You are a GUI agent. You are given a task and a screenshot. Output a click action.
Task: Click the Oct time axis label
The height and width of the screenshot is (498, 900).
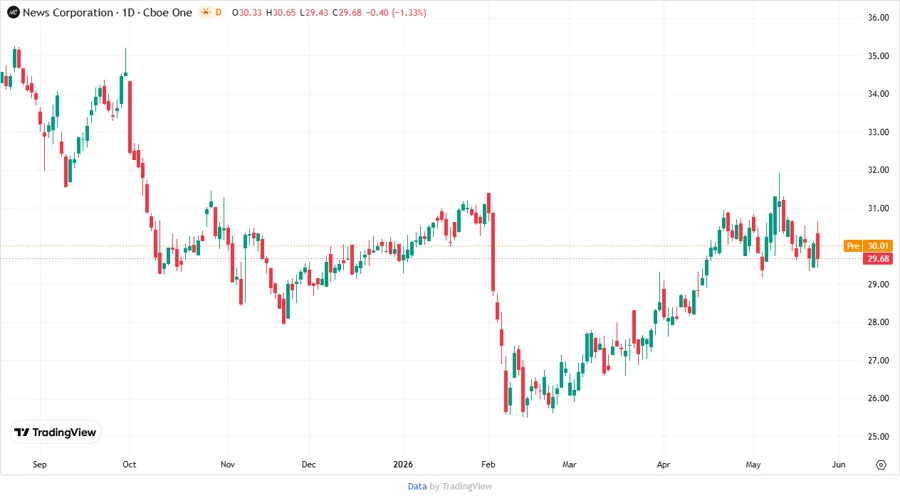[129, 465]
